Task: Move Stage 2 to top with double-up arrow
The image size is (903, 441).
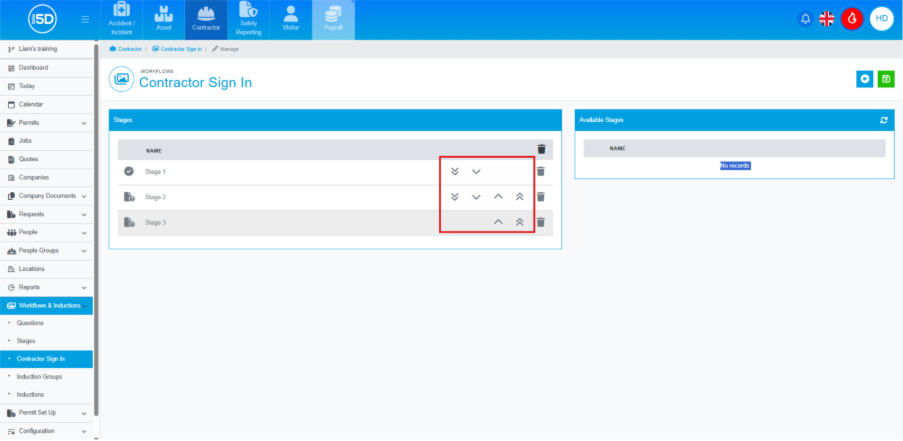Action: click(x=519, y=197)
